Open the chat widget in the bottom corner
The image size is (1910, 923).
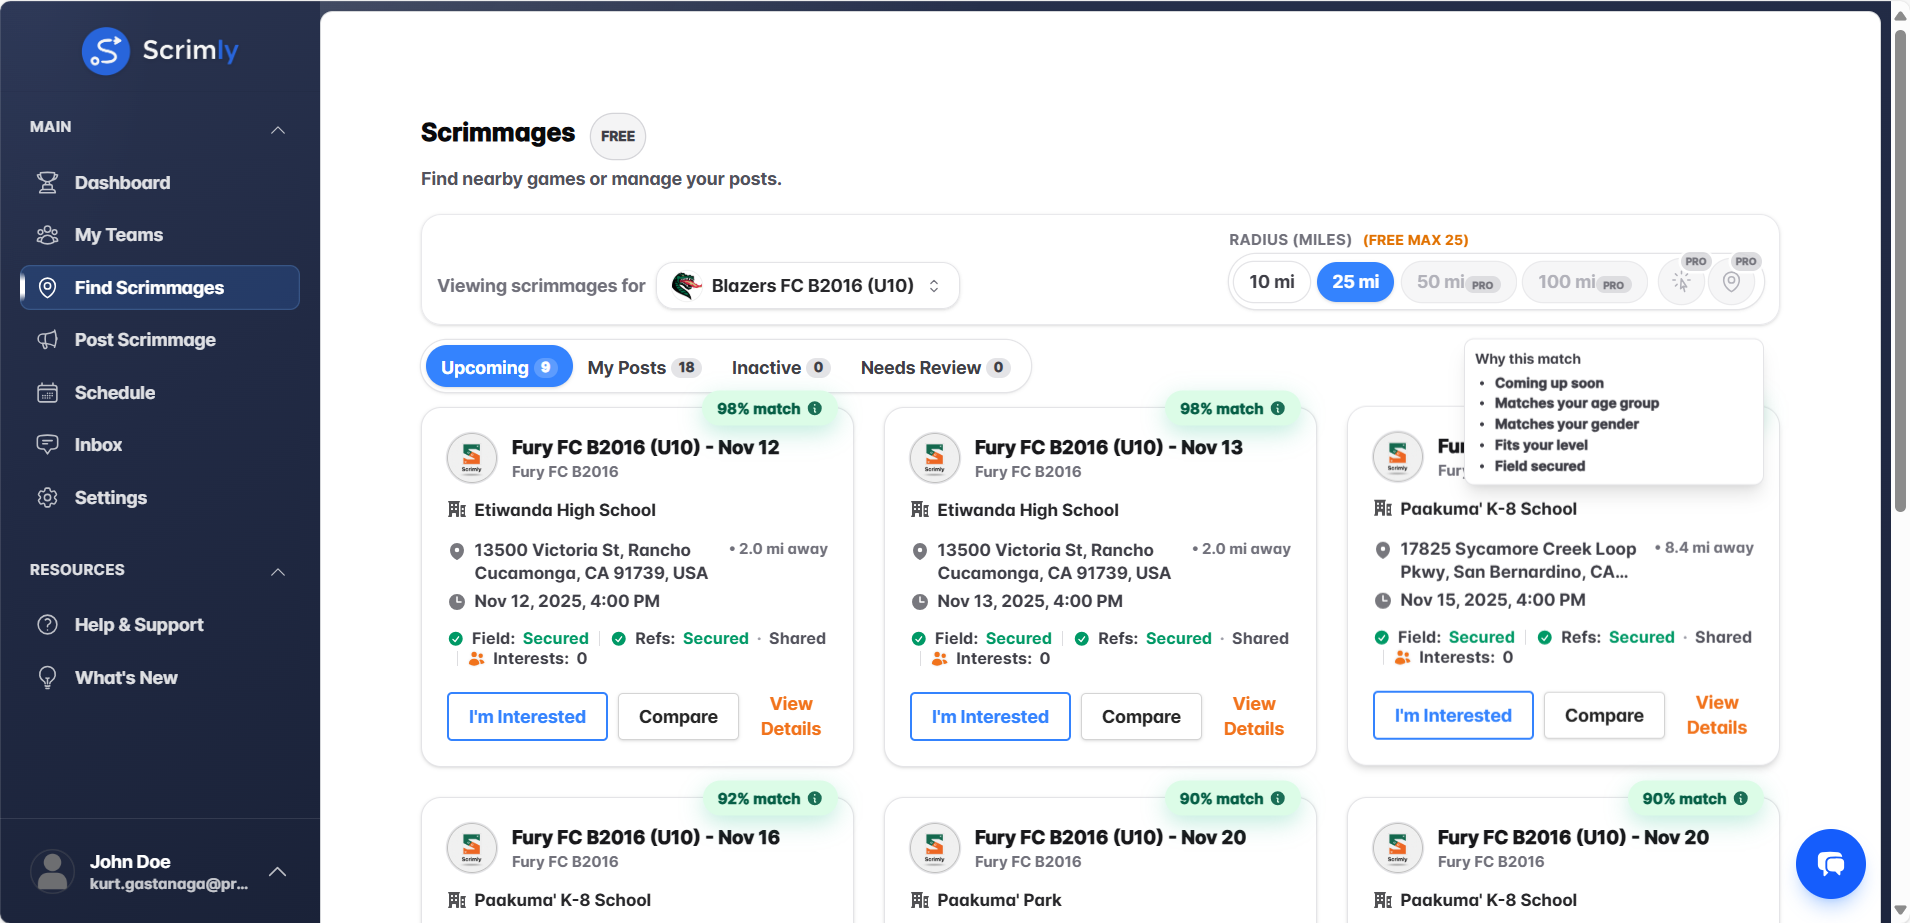1830,863
